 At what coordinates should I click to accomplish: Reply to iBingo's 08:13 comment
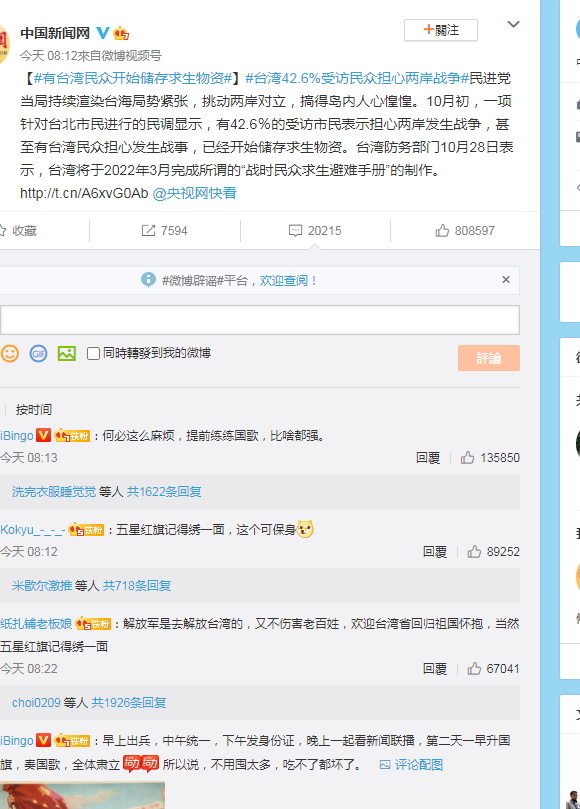click(x=428, y=458)
